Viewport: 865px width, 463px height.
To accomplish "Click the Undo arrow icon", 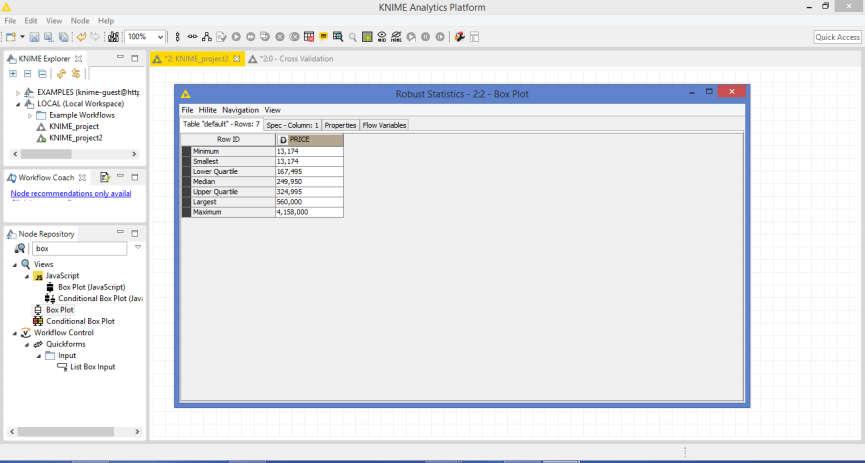I will click(x=81, y=37).
